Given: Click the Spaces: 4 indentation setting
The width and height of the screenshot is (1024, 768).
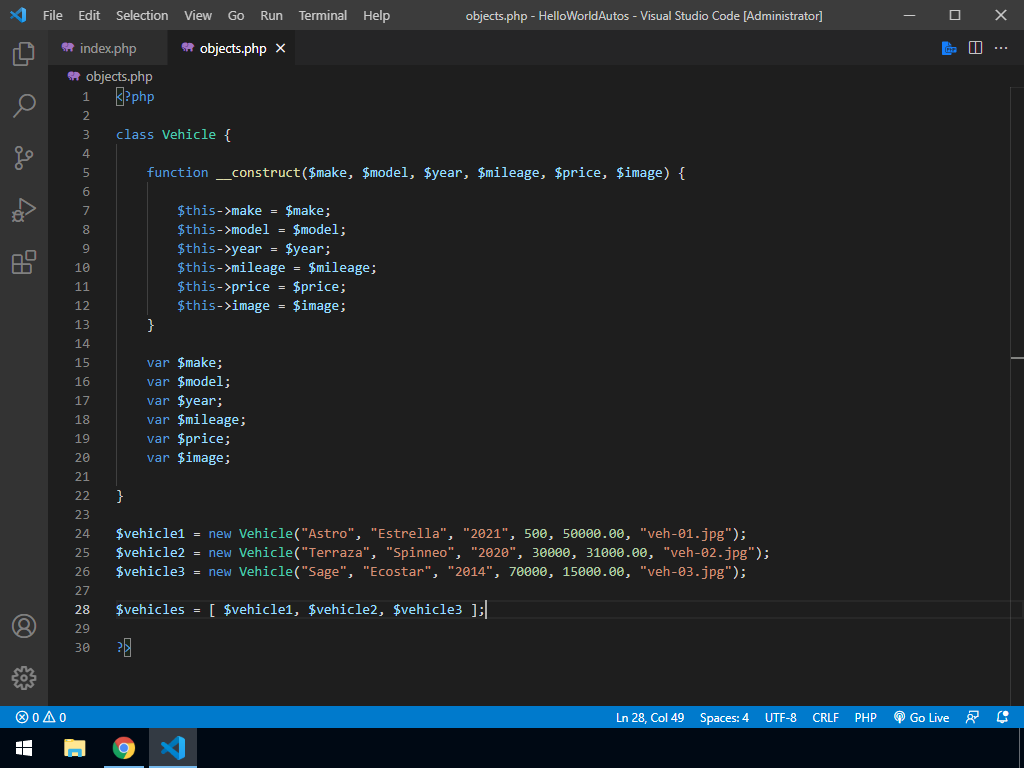Looking at the screenshot, I should 724,717.
